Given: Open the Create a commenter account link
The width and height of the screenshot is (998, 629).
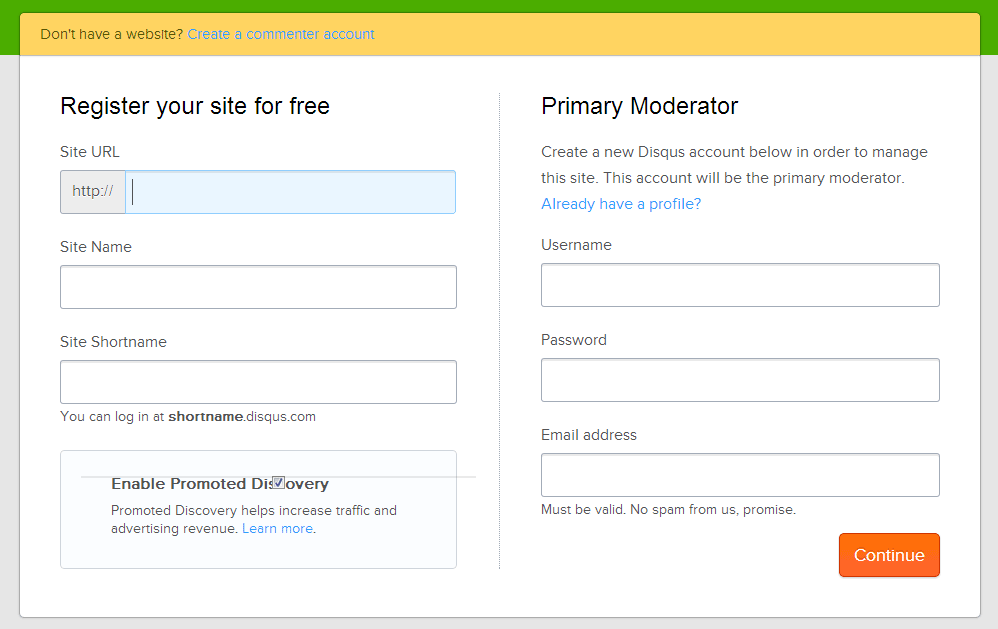Looking at the screenshot, I should click(281, 34).
